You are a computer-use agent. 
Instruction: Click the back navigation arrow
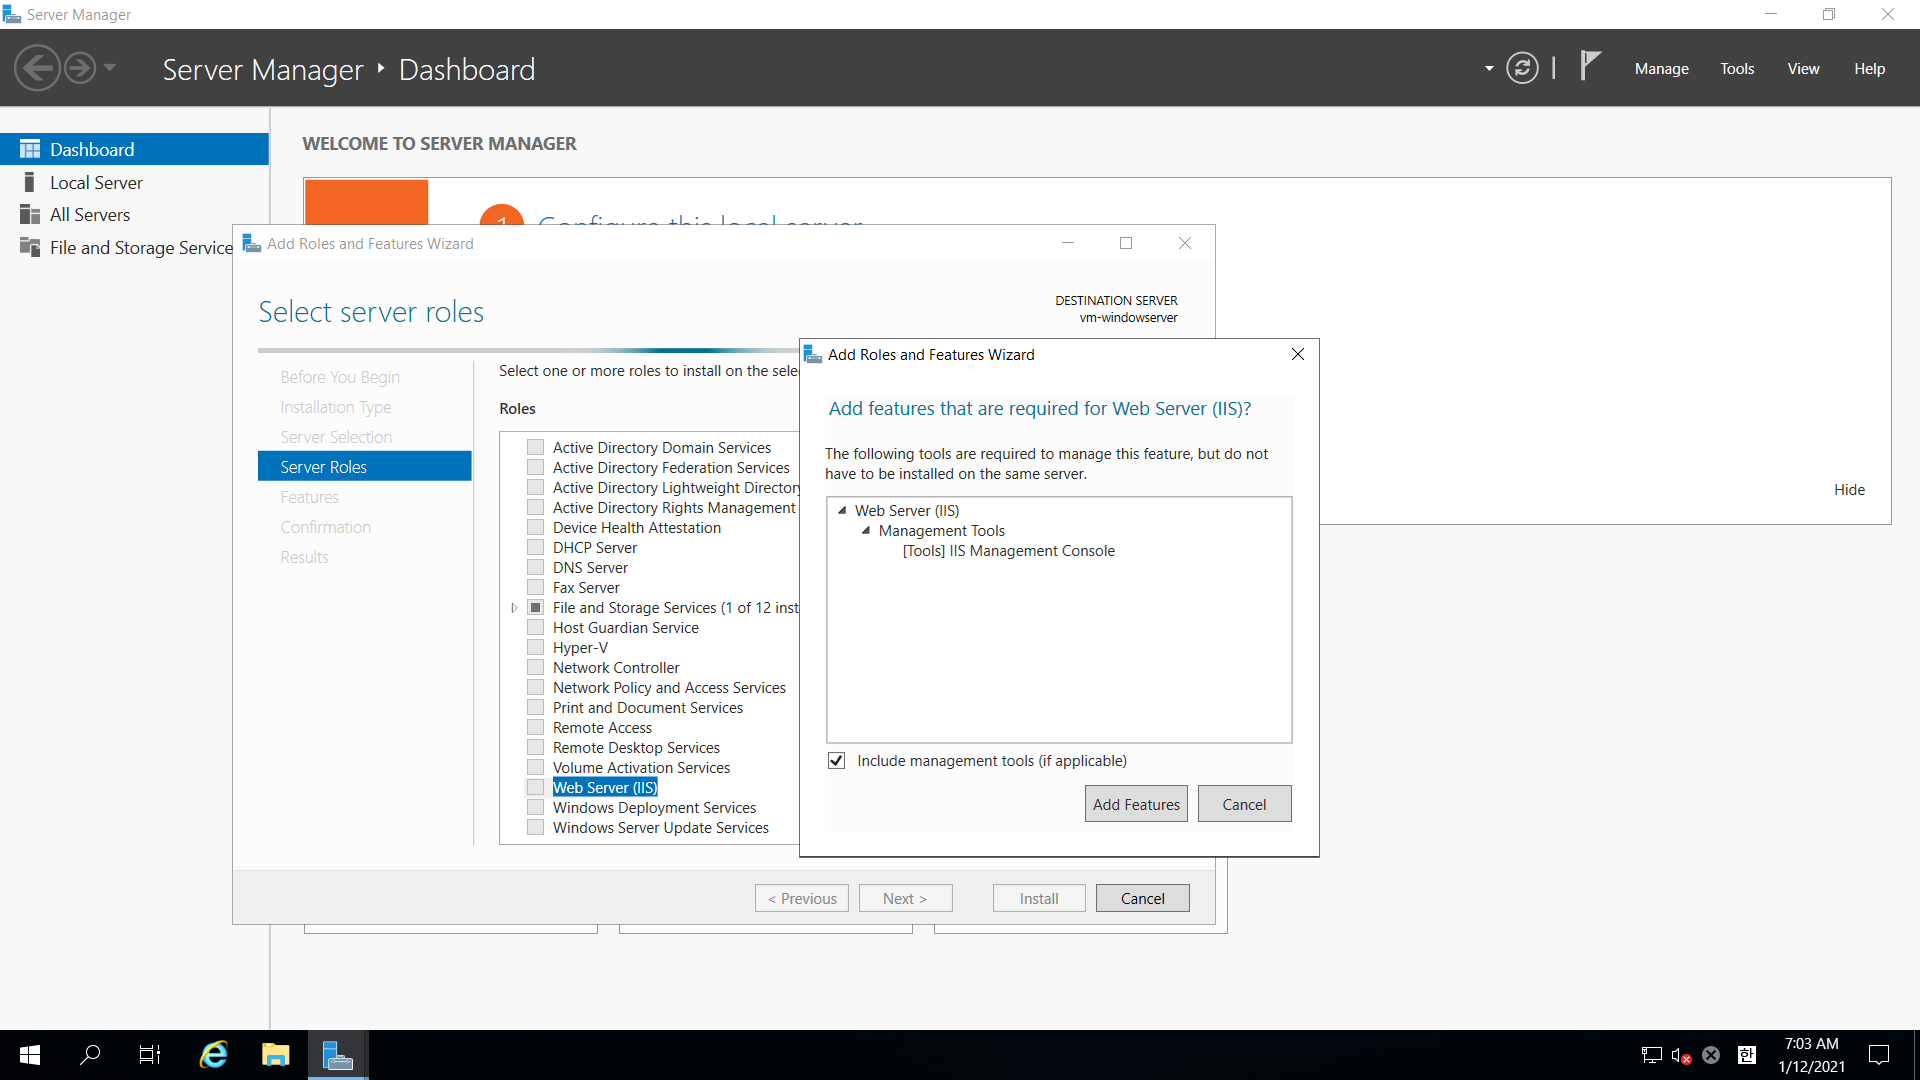38,68
